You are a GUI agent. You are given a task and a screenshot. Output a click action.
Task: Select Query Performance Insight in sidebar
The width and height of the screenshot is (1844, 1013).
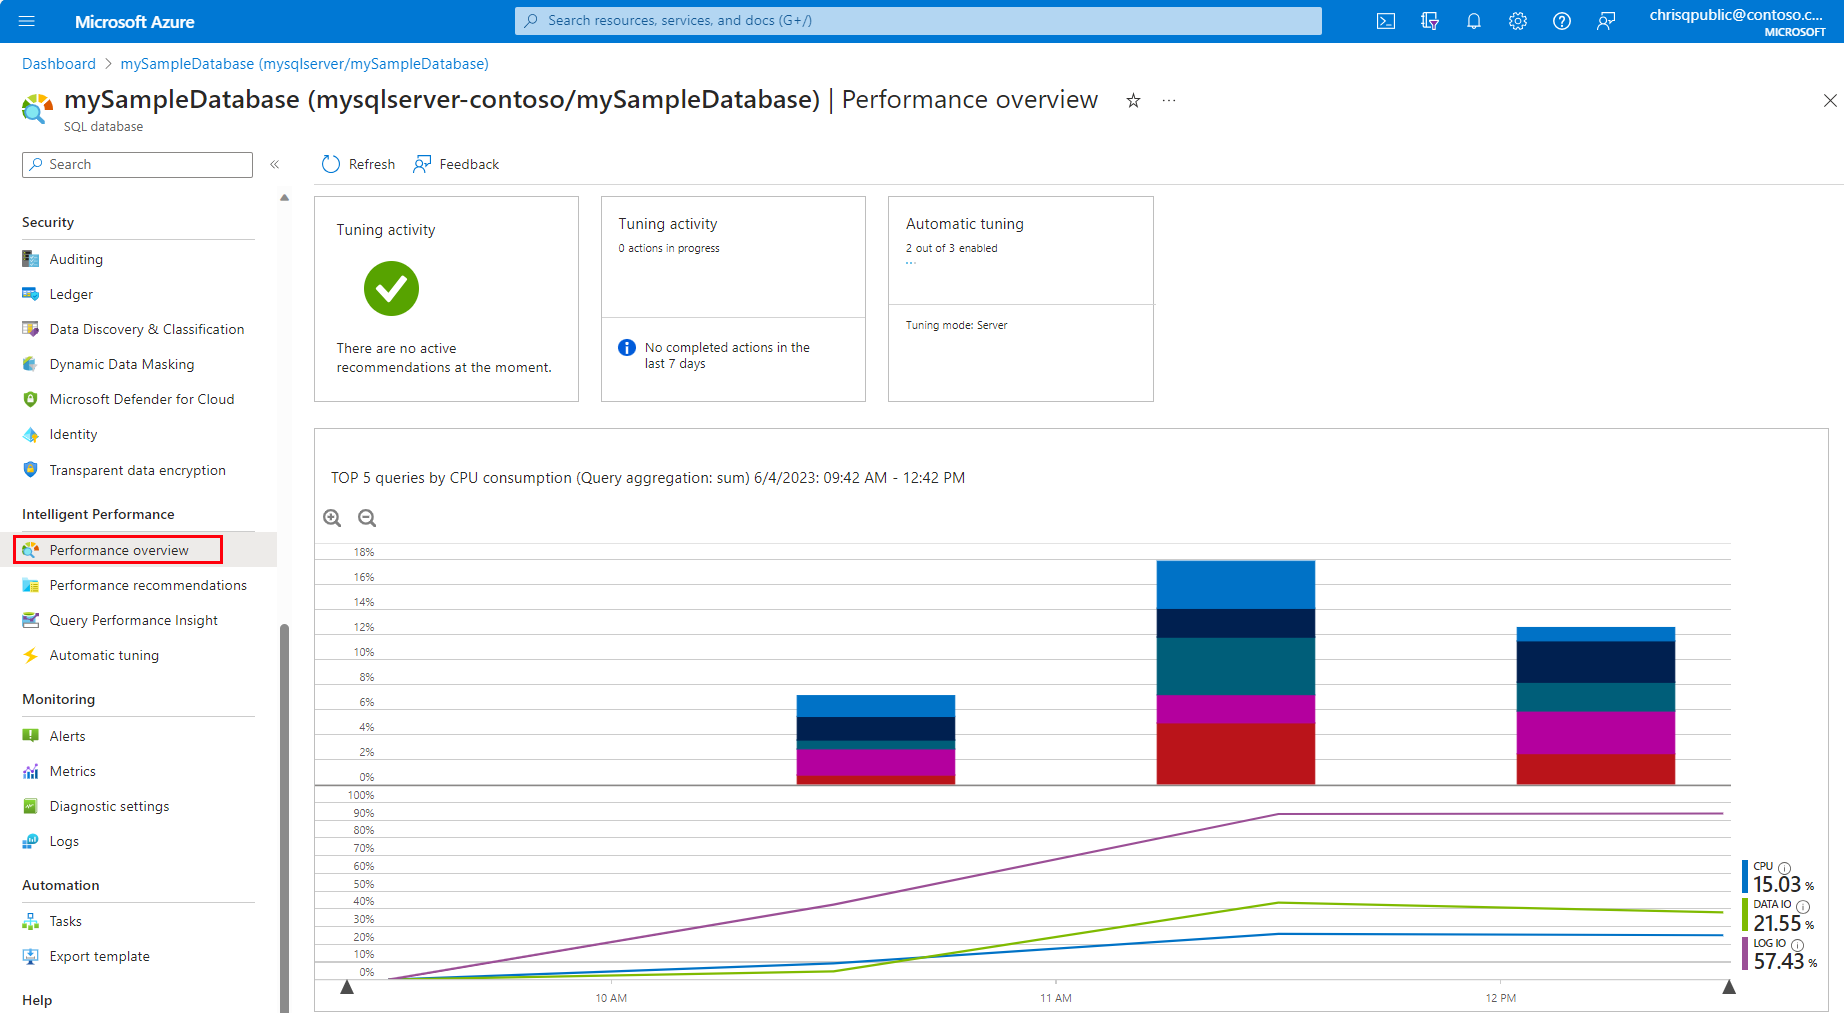pyautogui.click(x=133, y=620)
